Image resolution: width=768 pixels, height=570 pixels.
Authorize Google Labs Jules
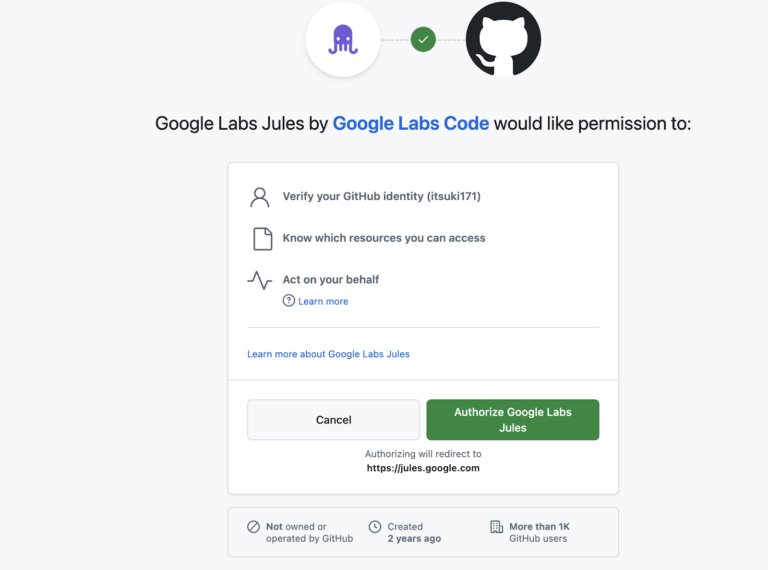coord(513,420)
